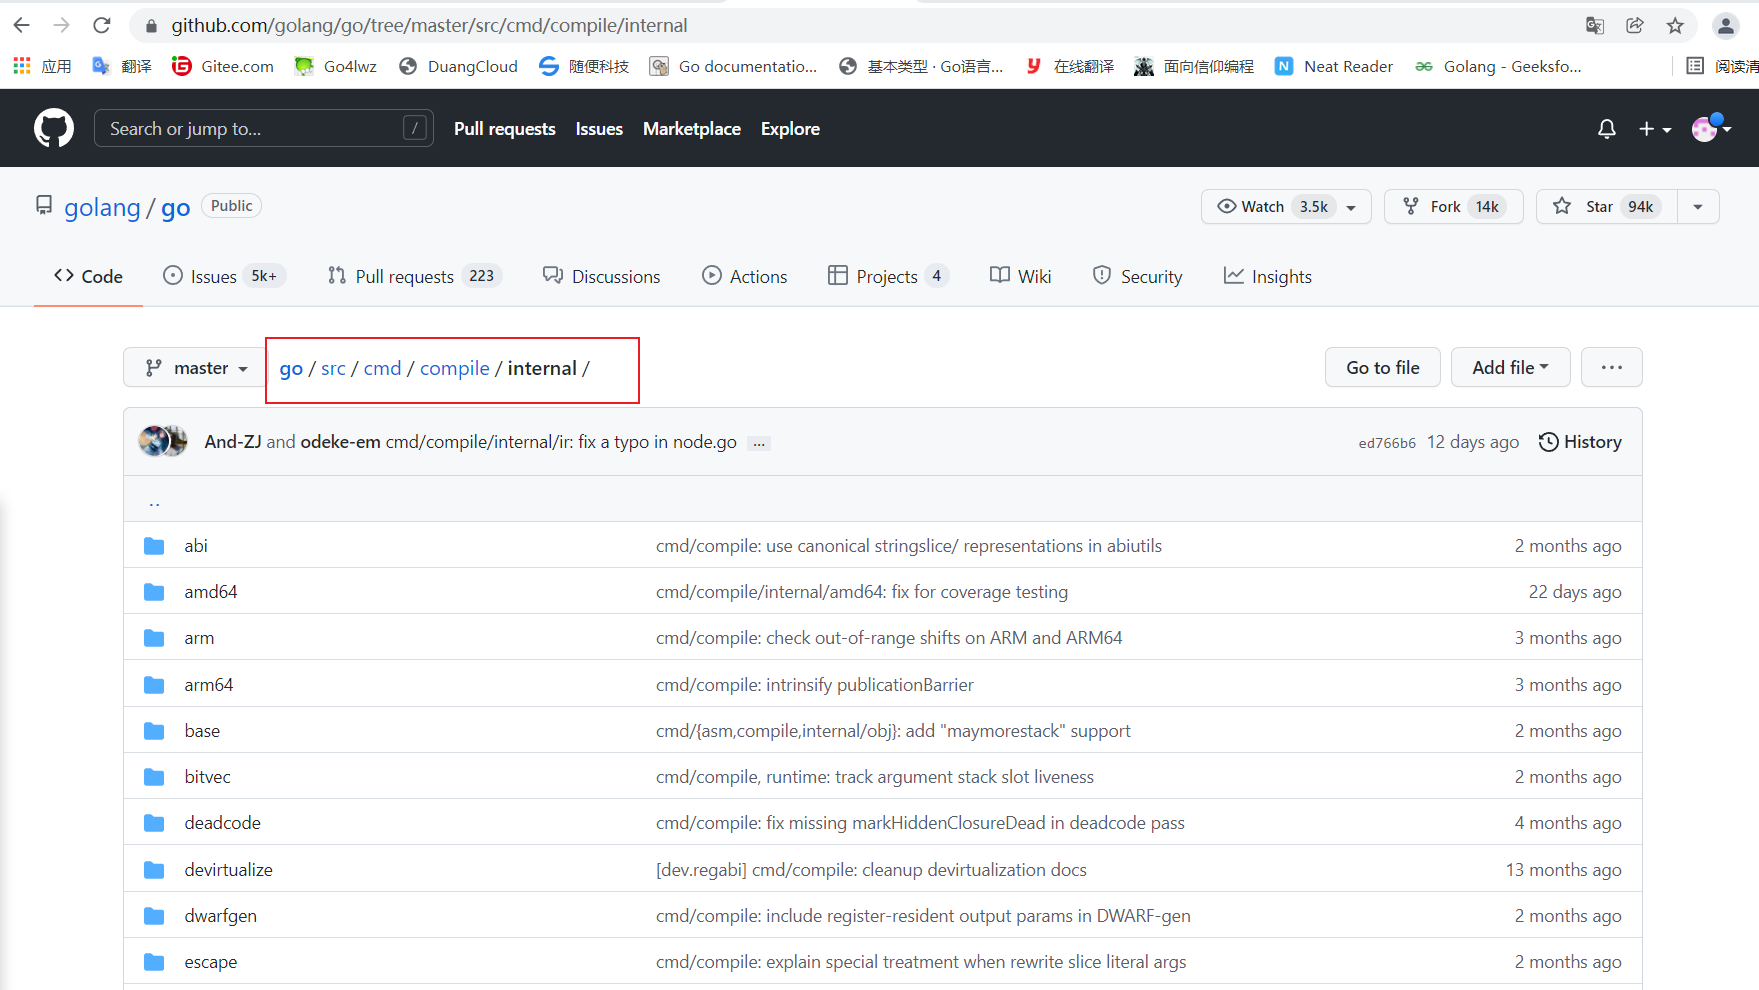
Task: Open the notifications bell
Action: 1606,129
